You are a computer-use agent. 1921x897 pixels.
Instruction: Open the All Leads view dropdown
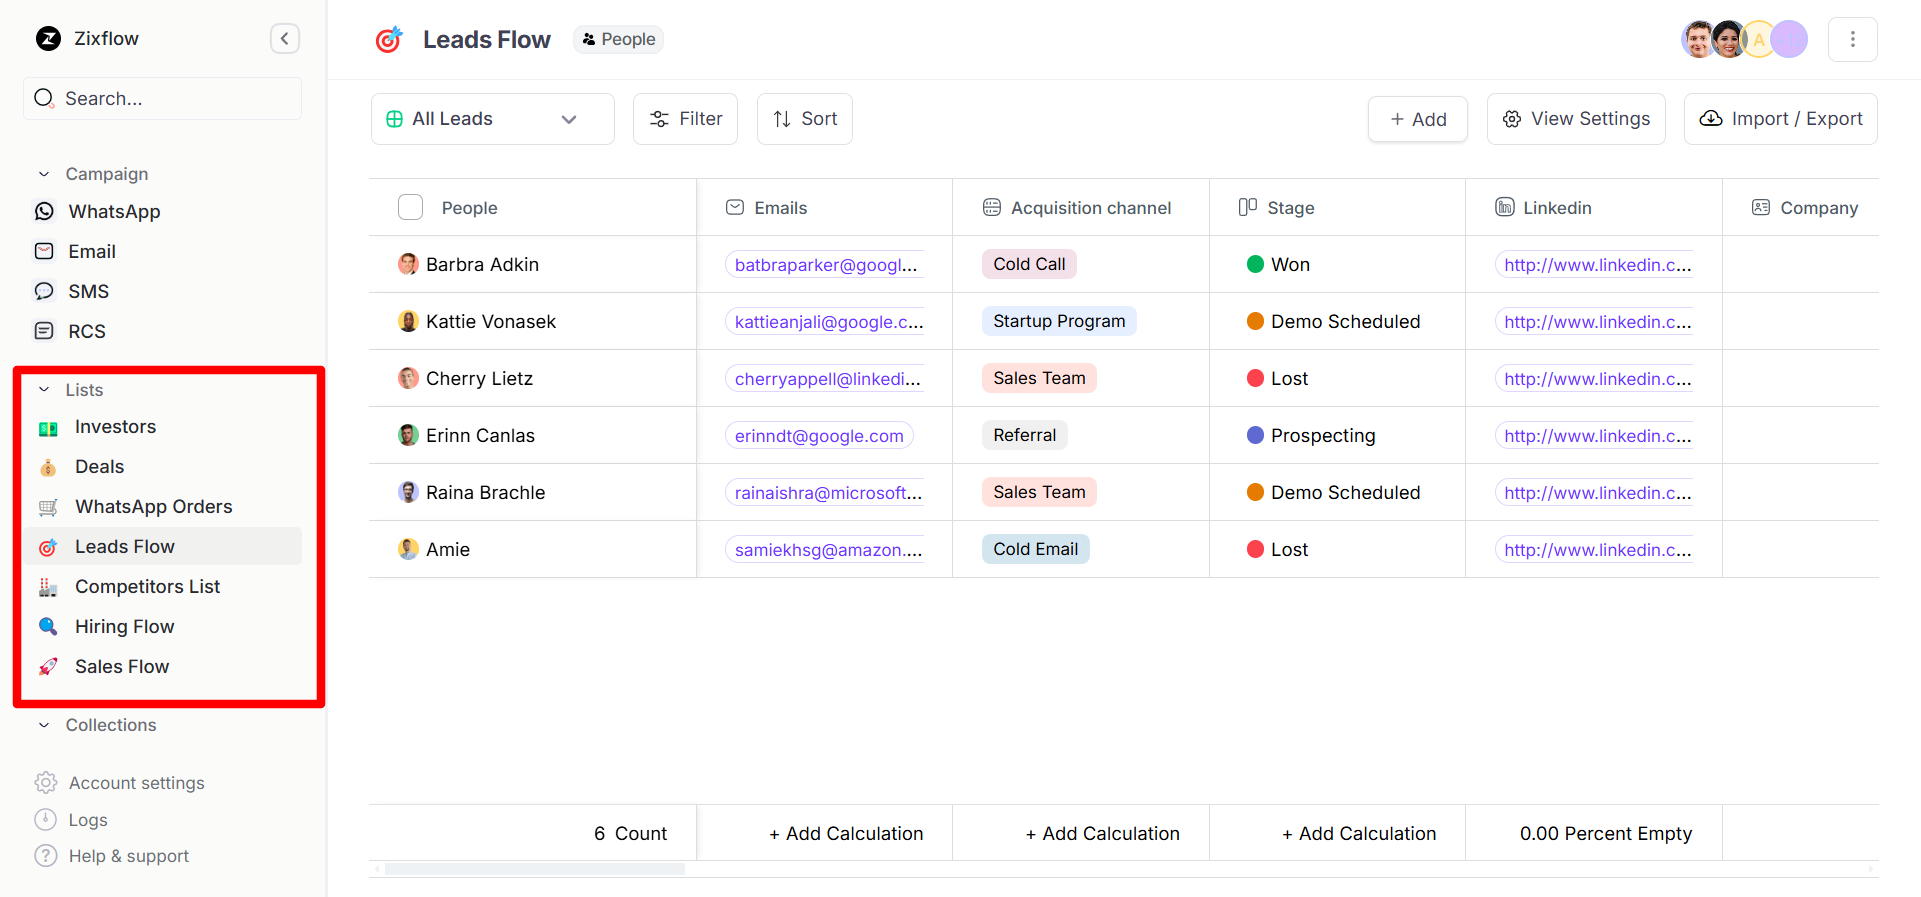[x=493, y=119]
